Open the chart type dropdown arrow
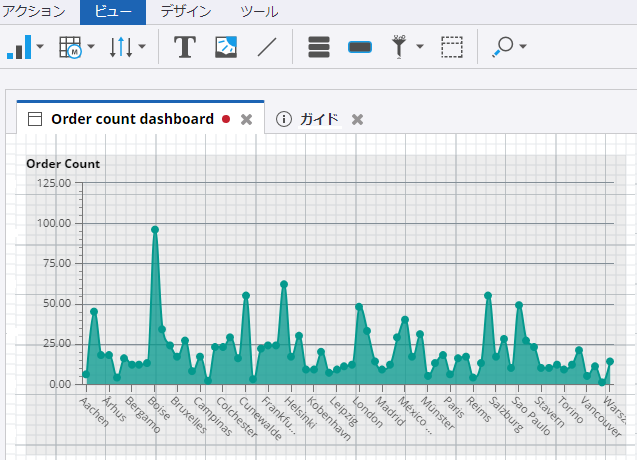This screenshot has width=637, height=460. click(x=40, y=47)
